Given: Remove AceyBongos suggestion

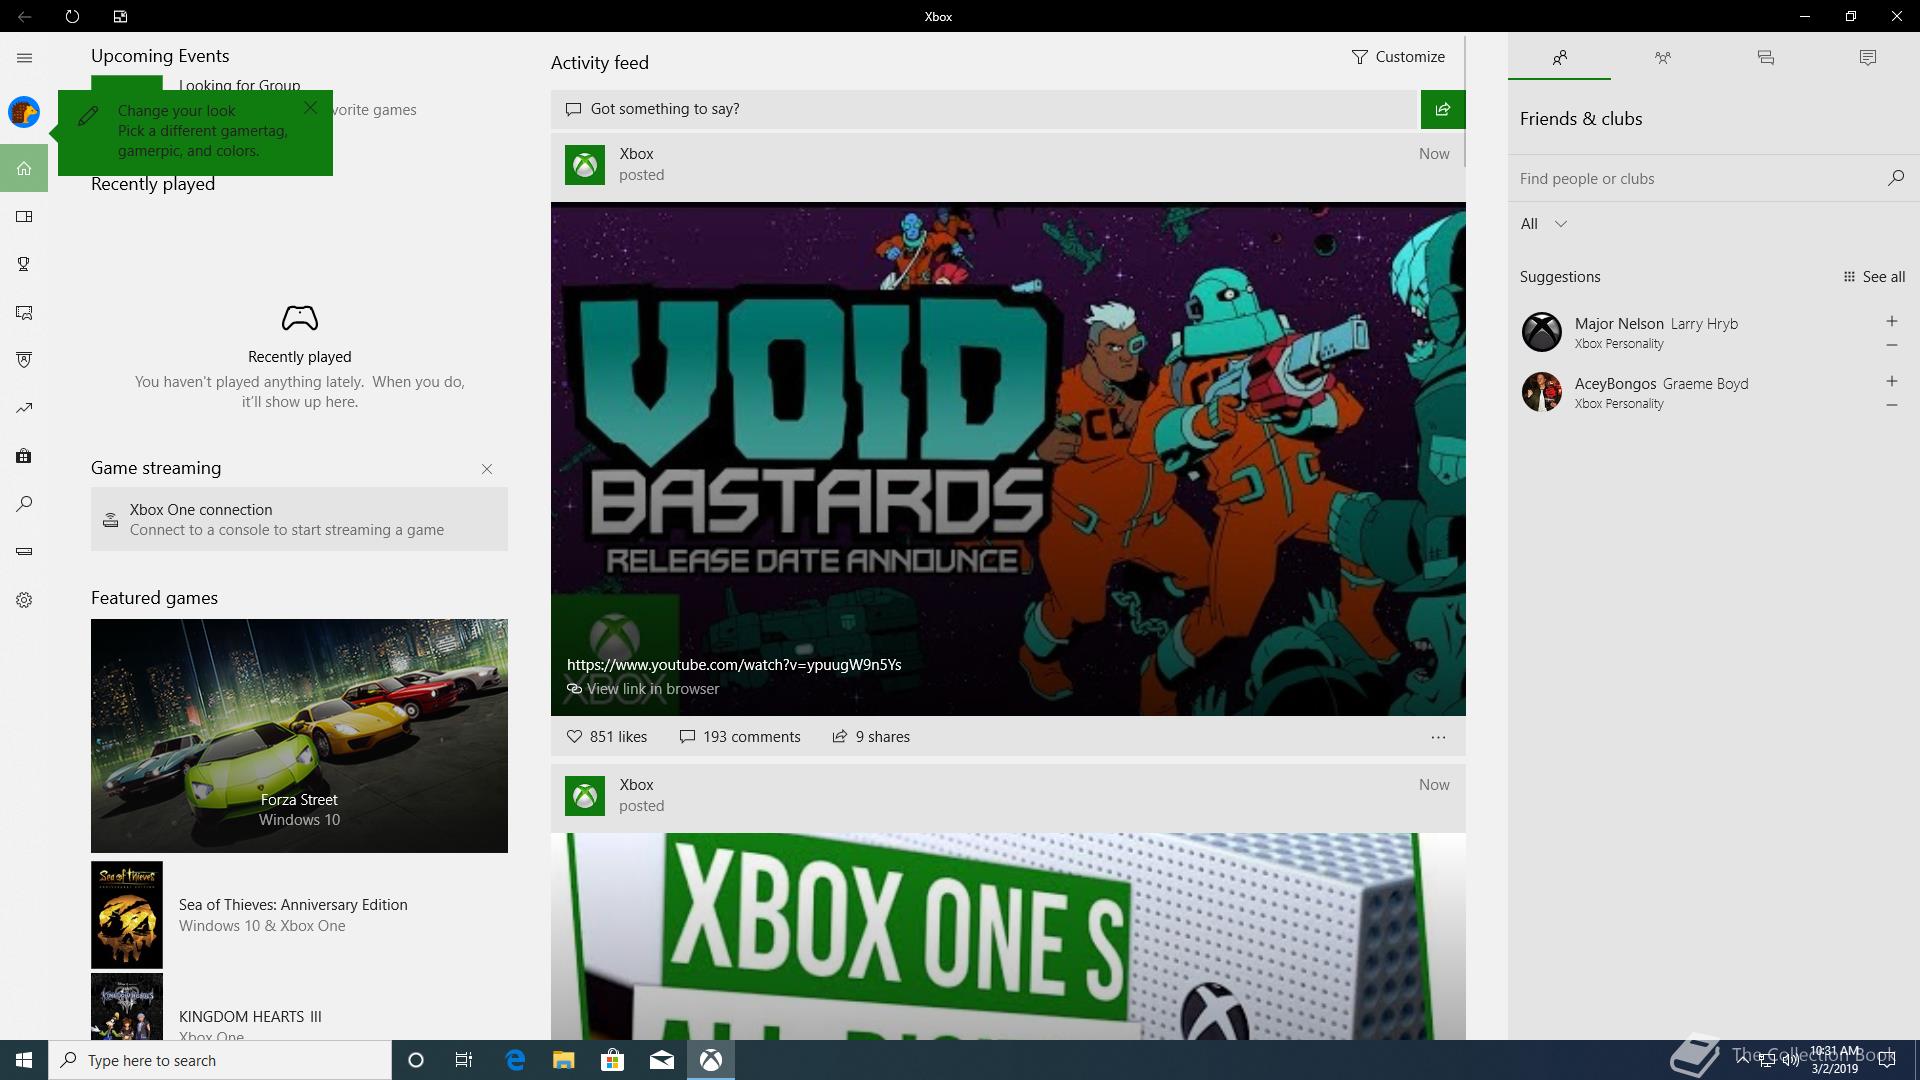Looking at the screenshot, I should pos(1892,405).
